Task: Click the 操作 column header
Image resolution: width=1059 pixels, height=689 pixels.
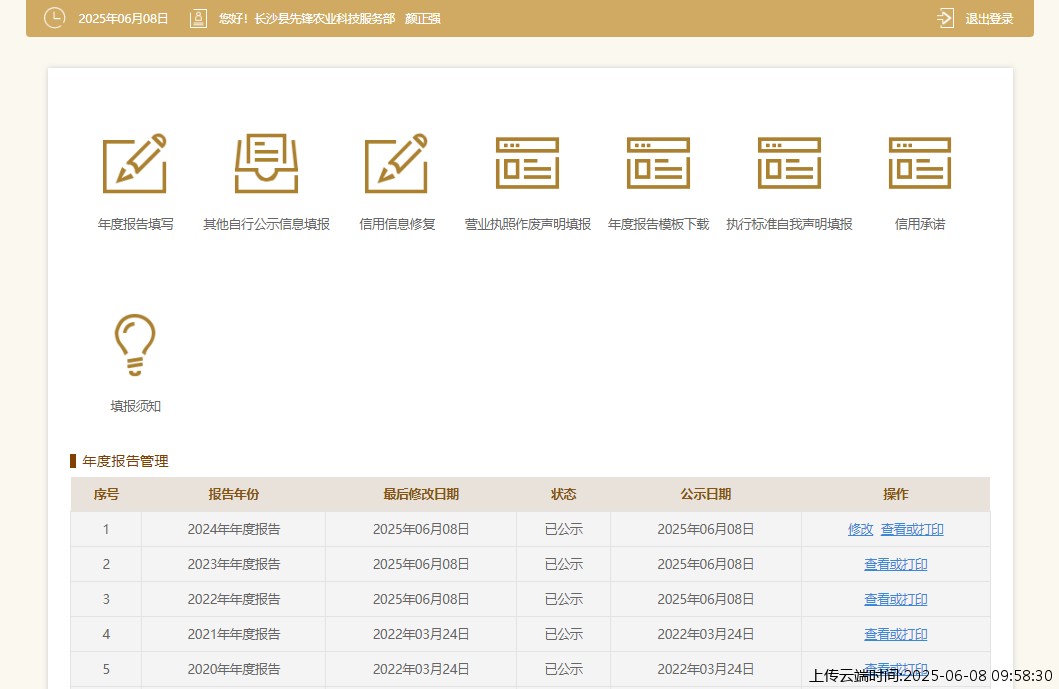Action: [896, 494]
